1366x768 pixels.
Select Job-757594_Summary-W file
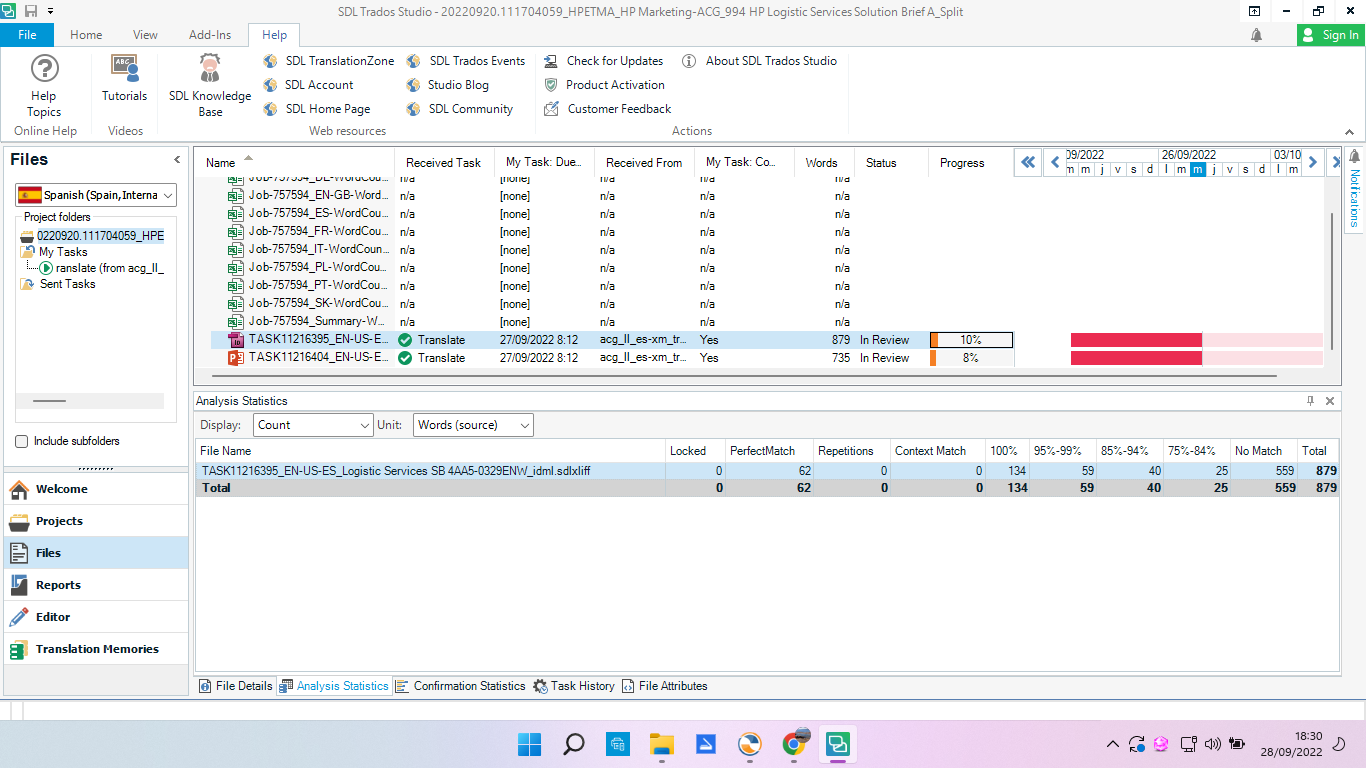click(317, 322)
